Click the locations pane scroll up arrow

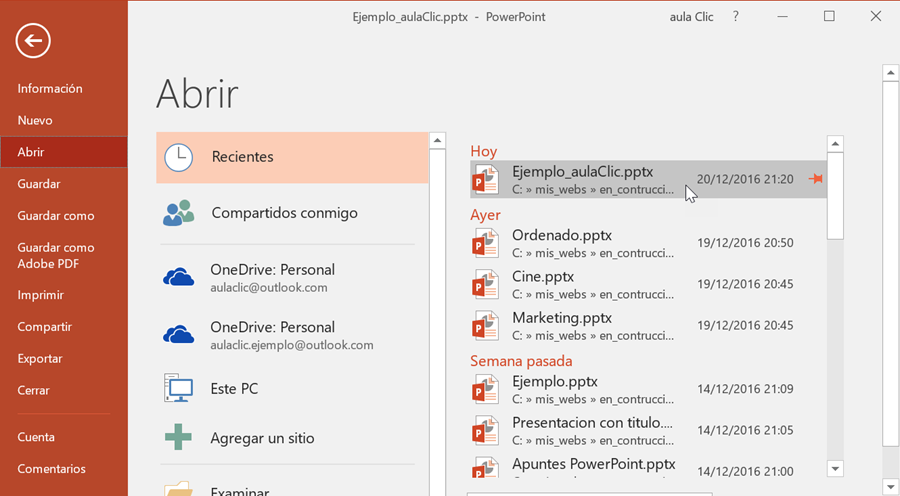[437, 141]
